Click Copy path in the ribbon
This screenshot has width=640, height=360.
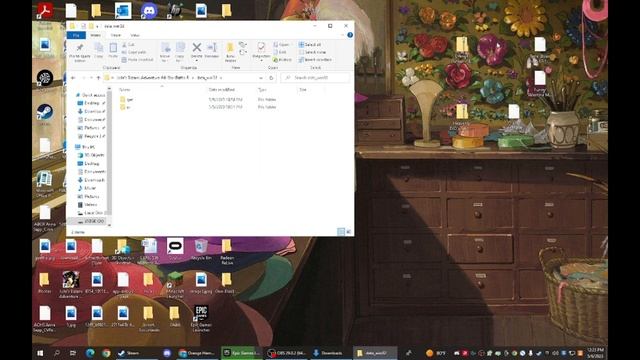[x=134, y=52]
